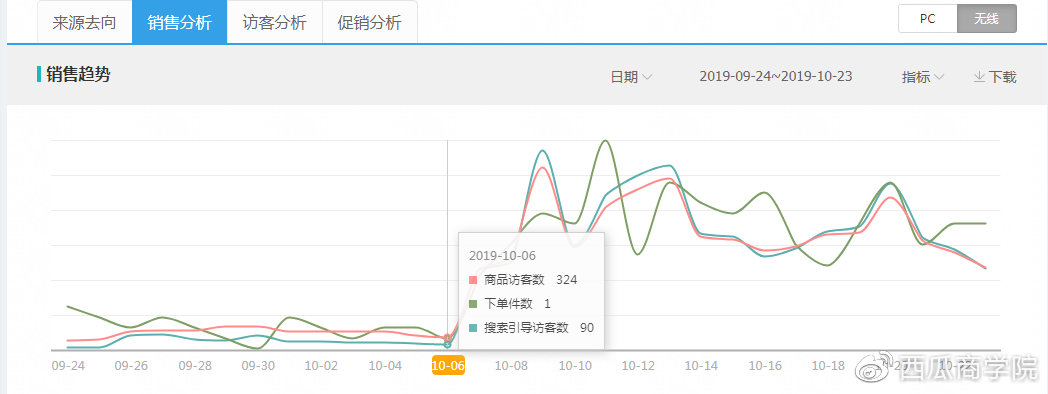1048x394 pixels.
Task: Expand the 日期 dropdown
Action: coord(631,77)
